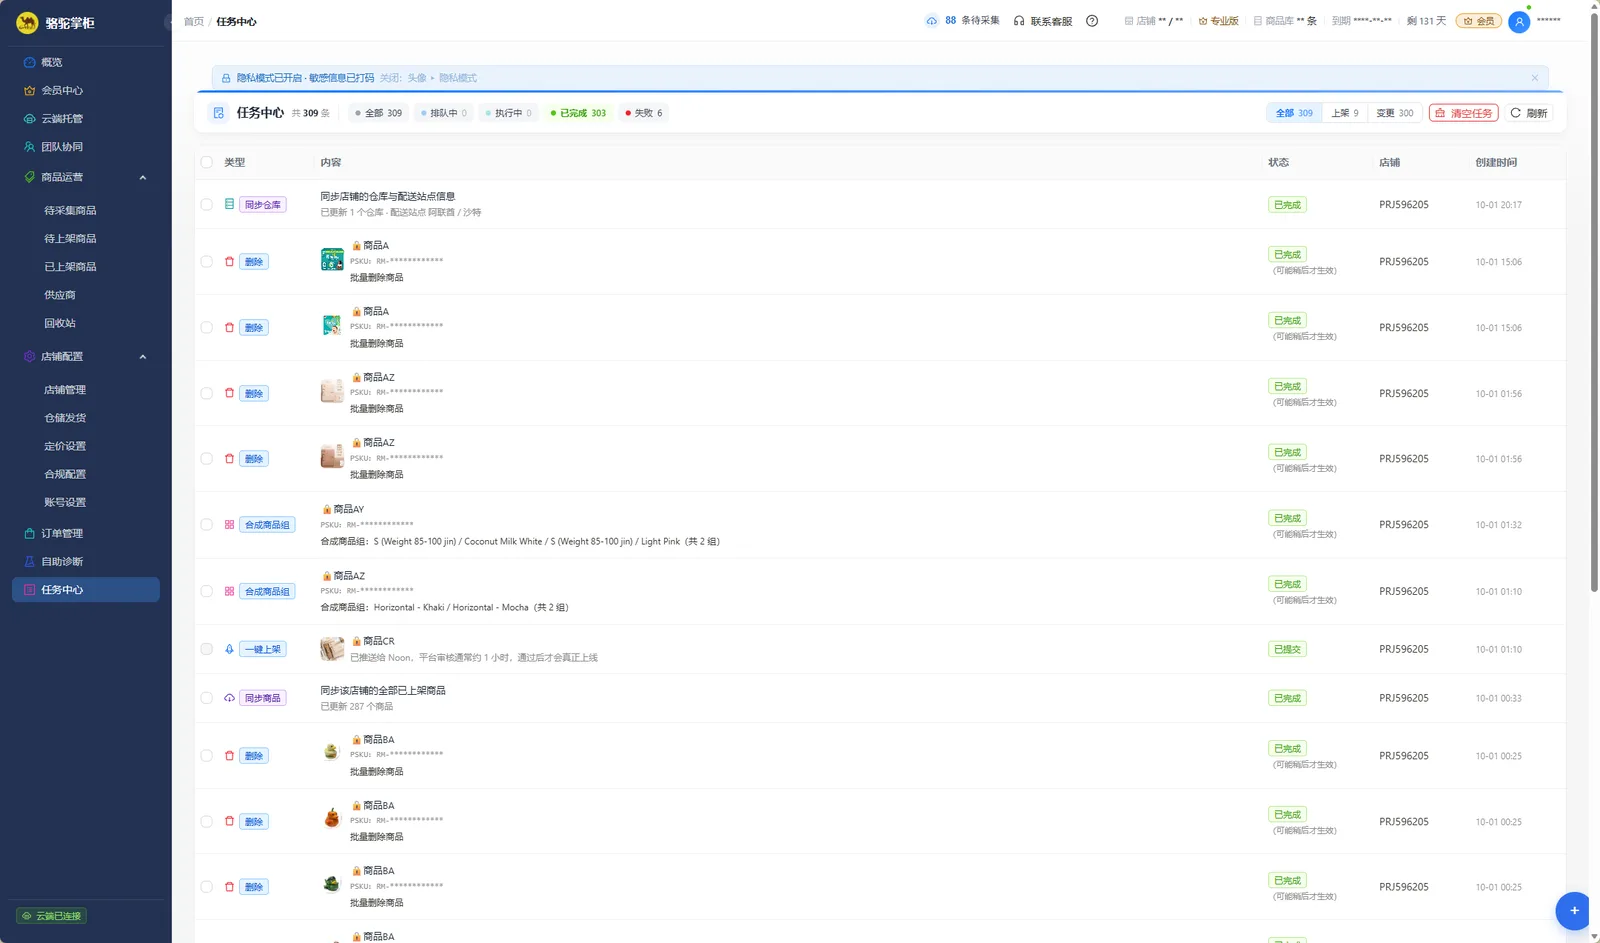Click the 联系客服 headset icon

pos(1019,21)
